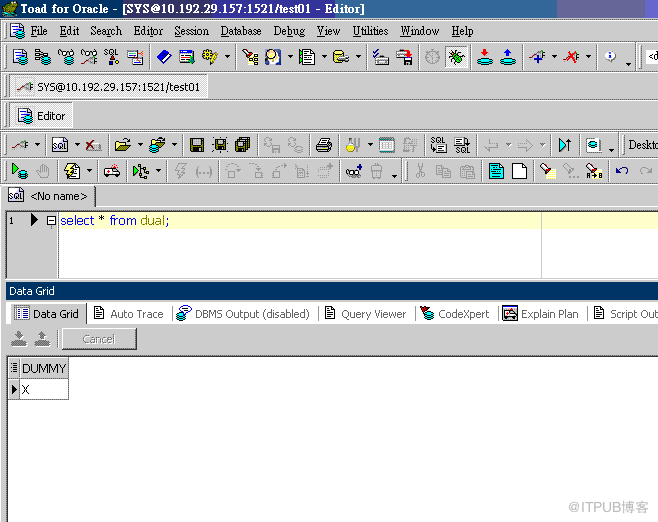The image size is (658, 522).
Task: Click the red X End Connection icon
Action: point(571,57)
